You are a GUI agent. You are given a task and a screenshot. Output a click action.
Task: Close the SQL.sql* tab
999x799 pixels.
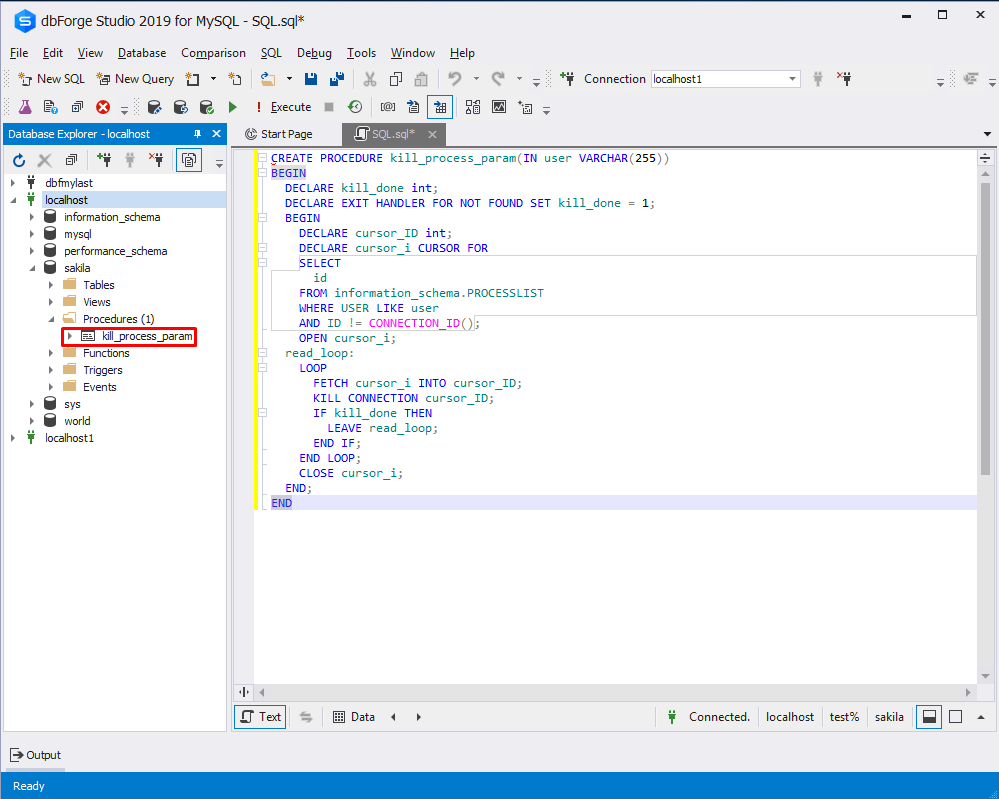432,134
